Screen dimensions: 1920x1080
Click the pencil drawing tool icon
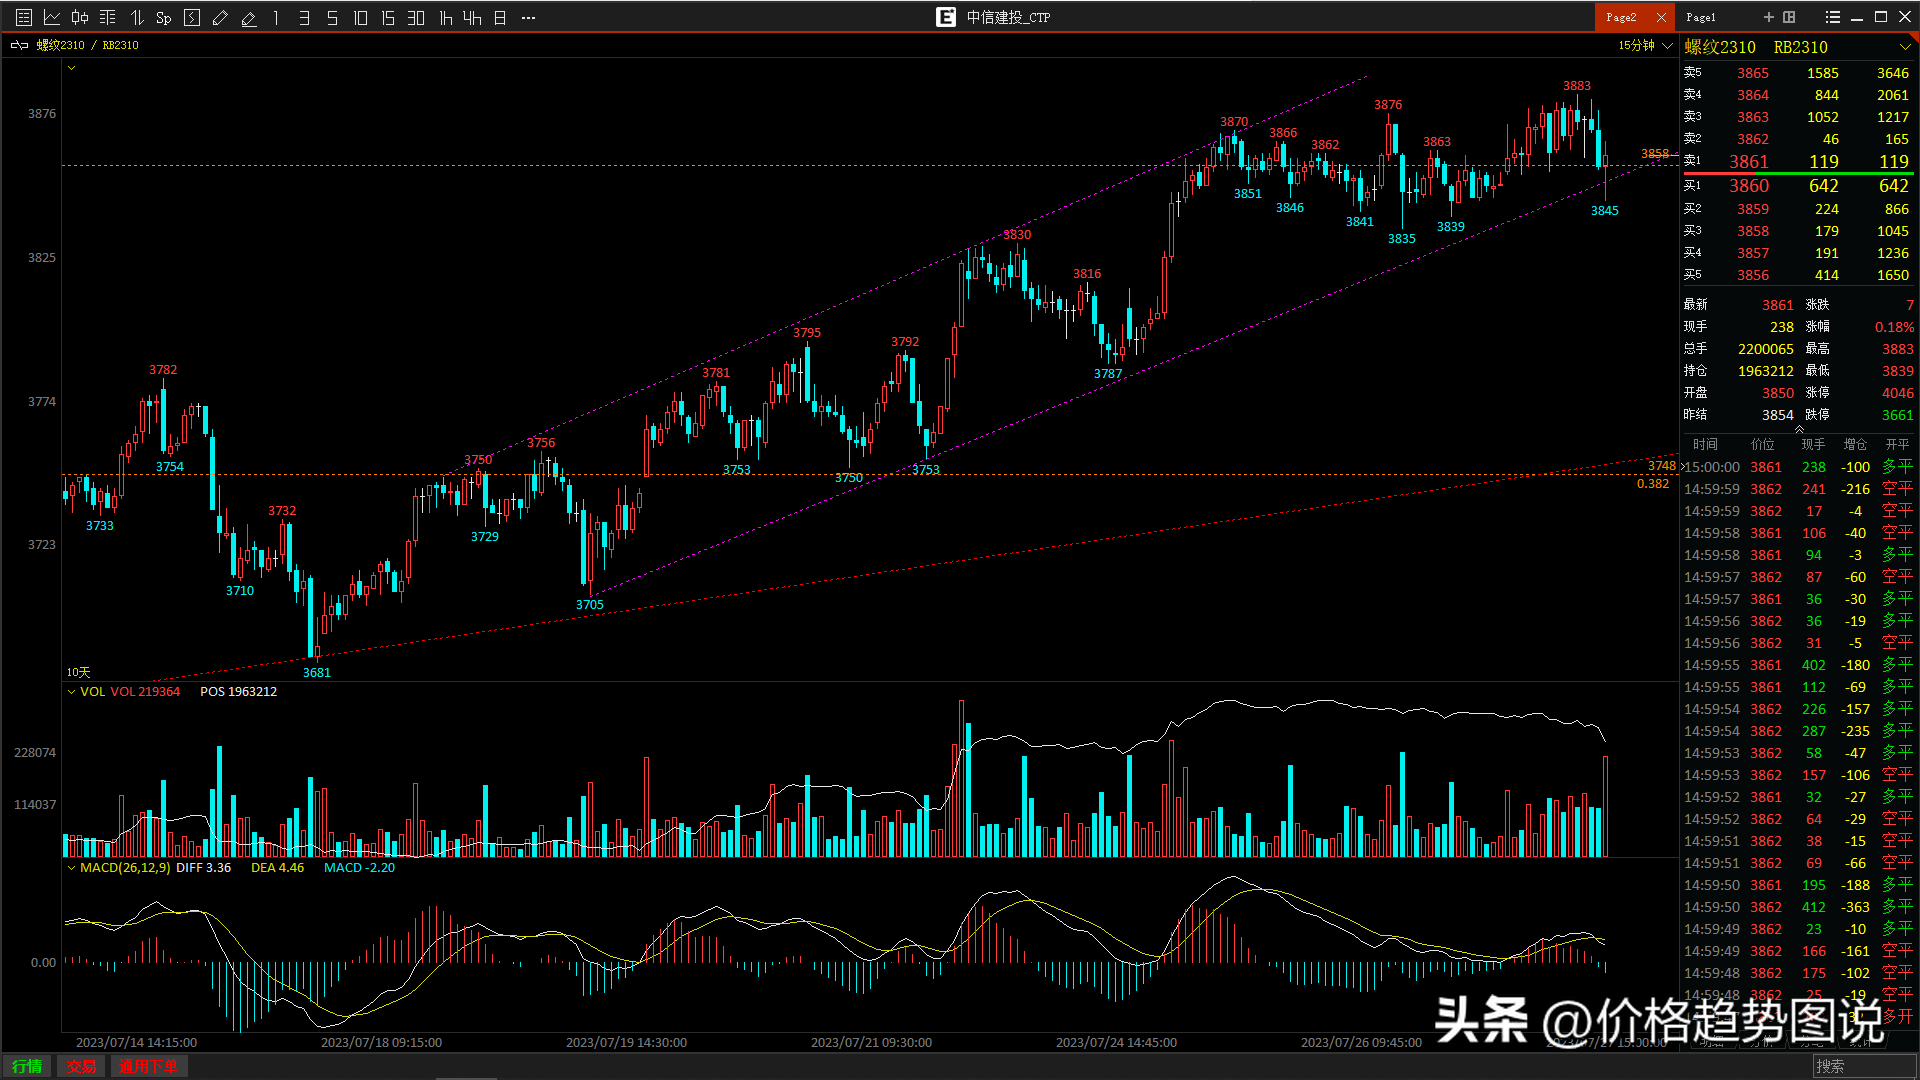pyautogui.click(x=220, y=17)
